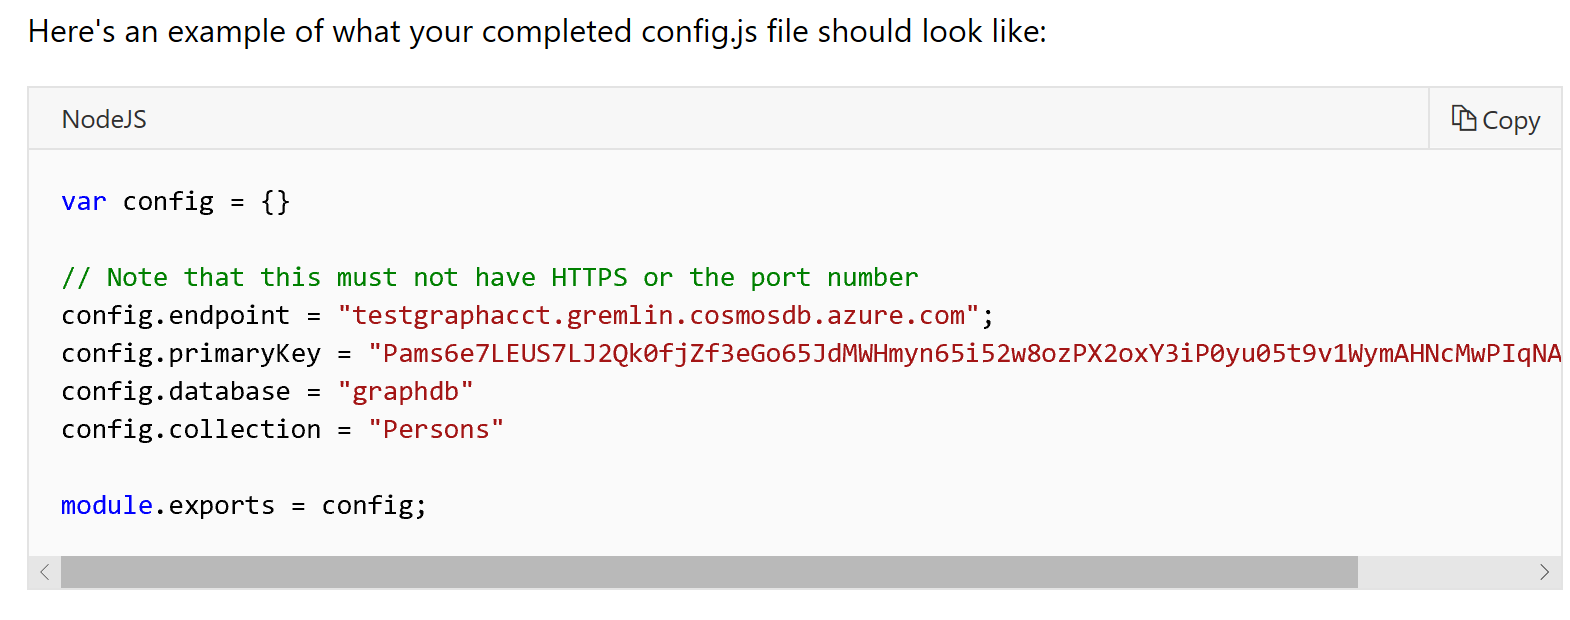Click the endpoint string testgraphacct.gremlin.cosmosdb.azure.com

click(660, 314)
